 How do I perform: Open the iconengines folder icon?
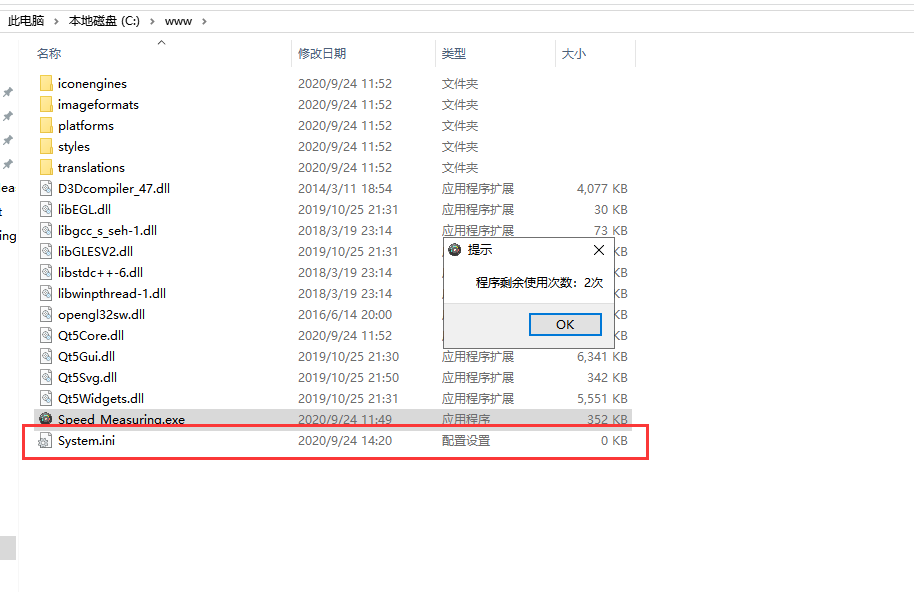click(x=46, y=83)
